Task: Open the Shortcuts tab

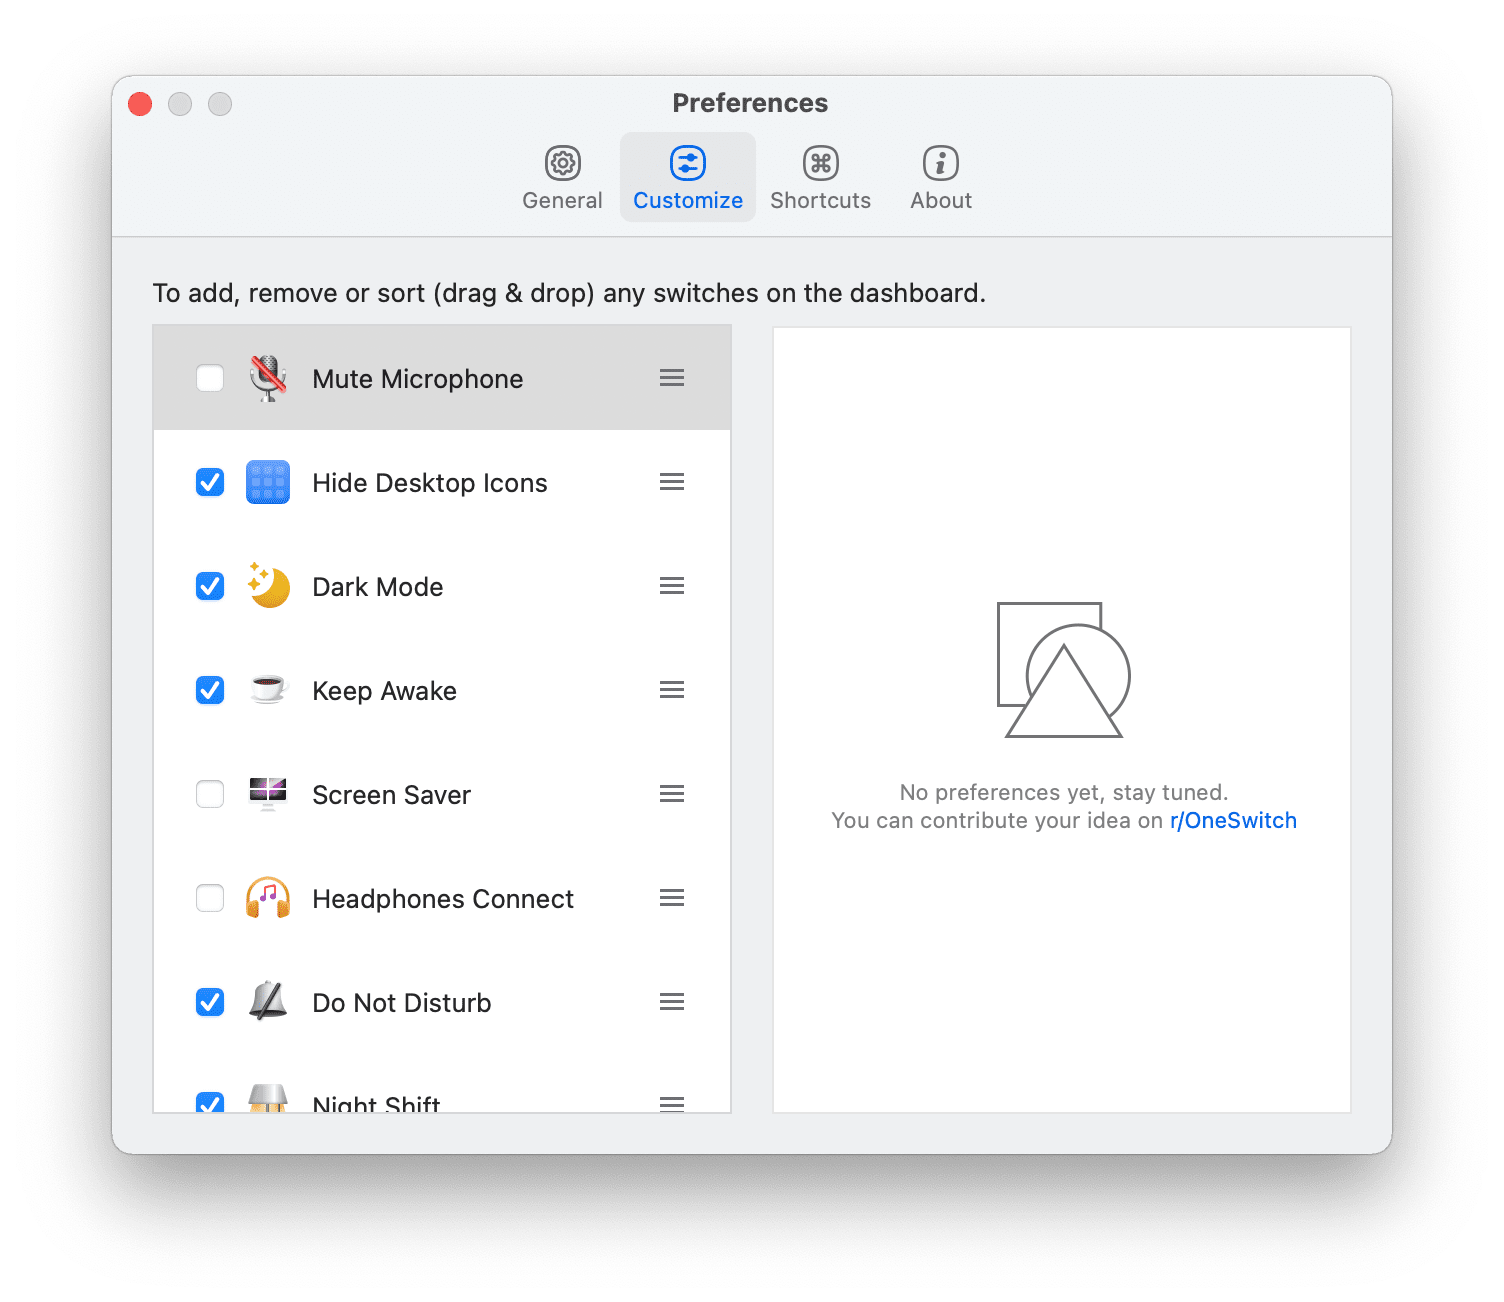Action: (x=820, y=178)
